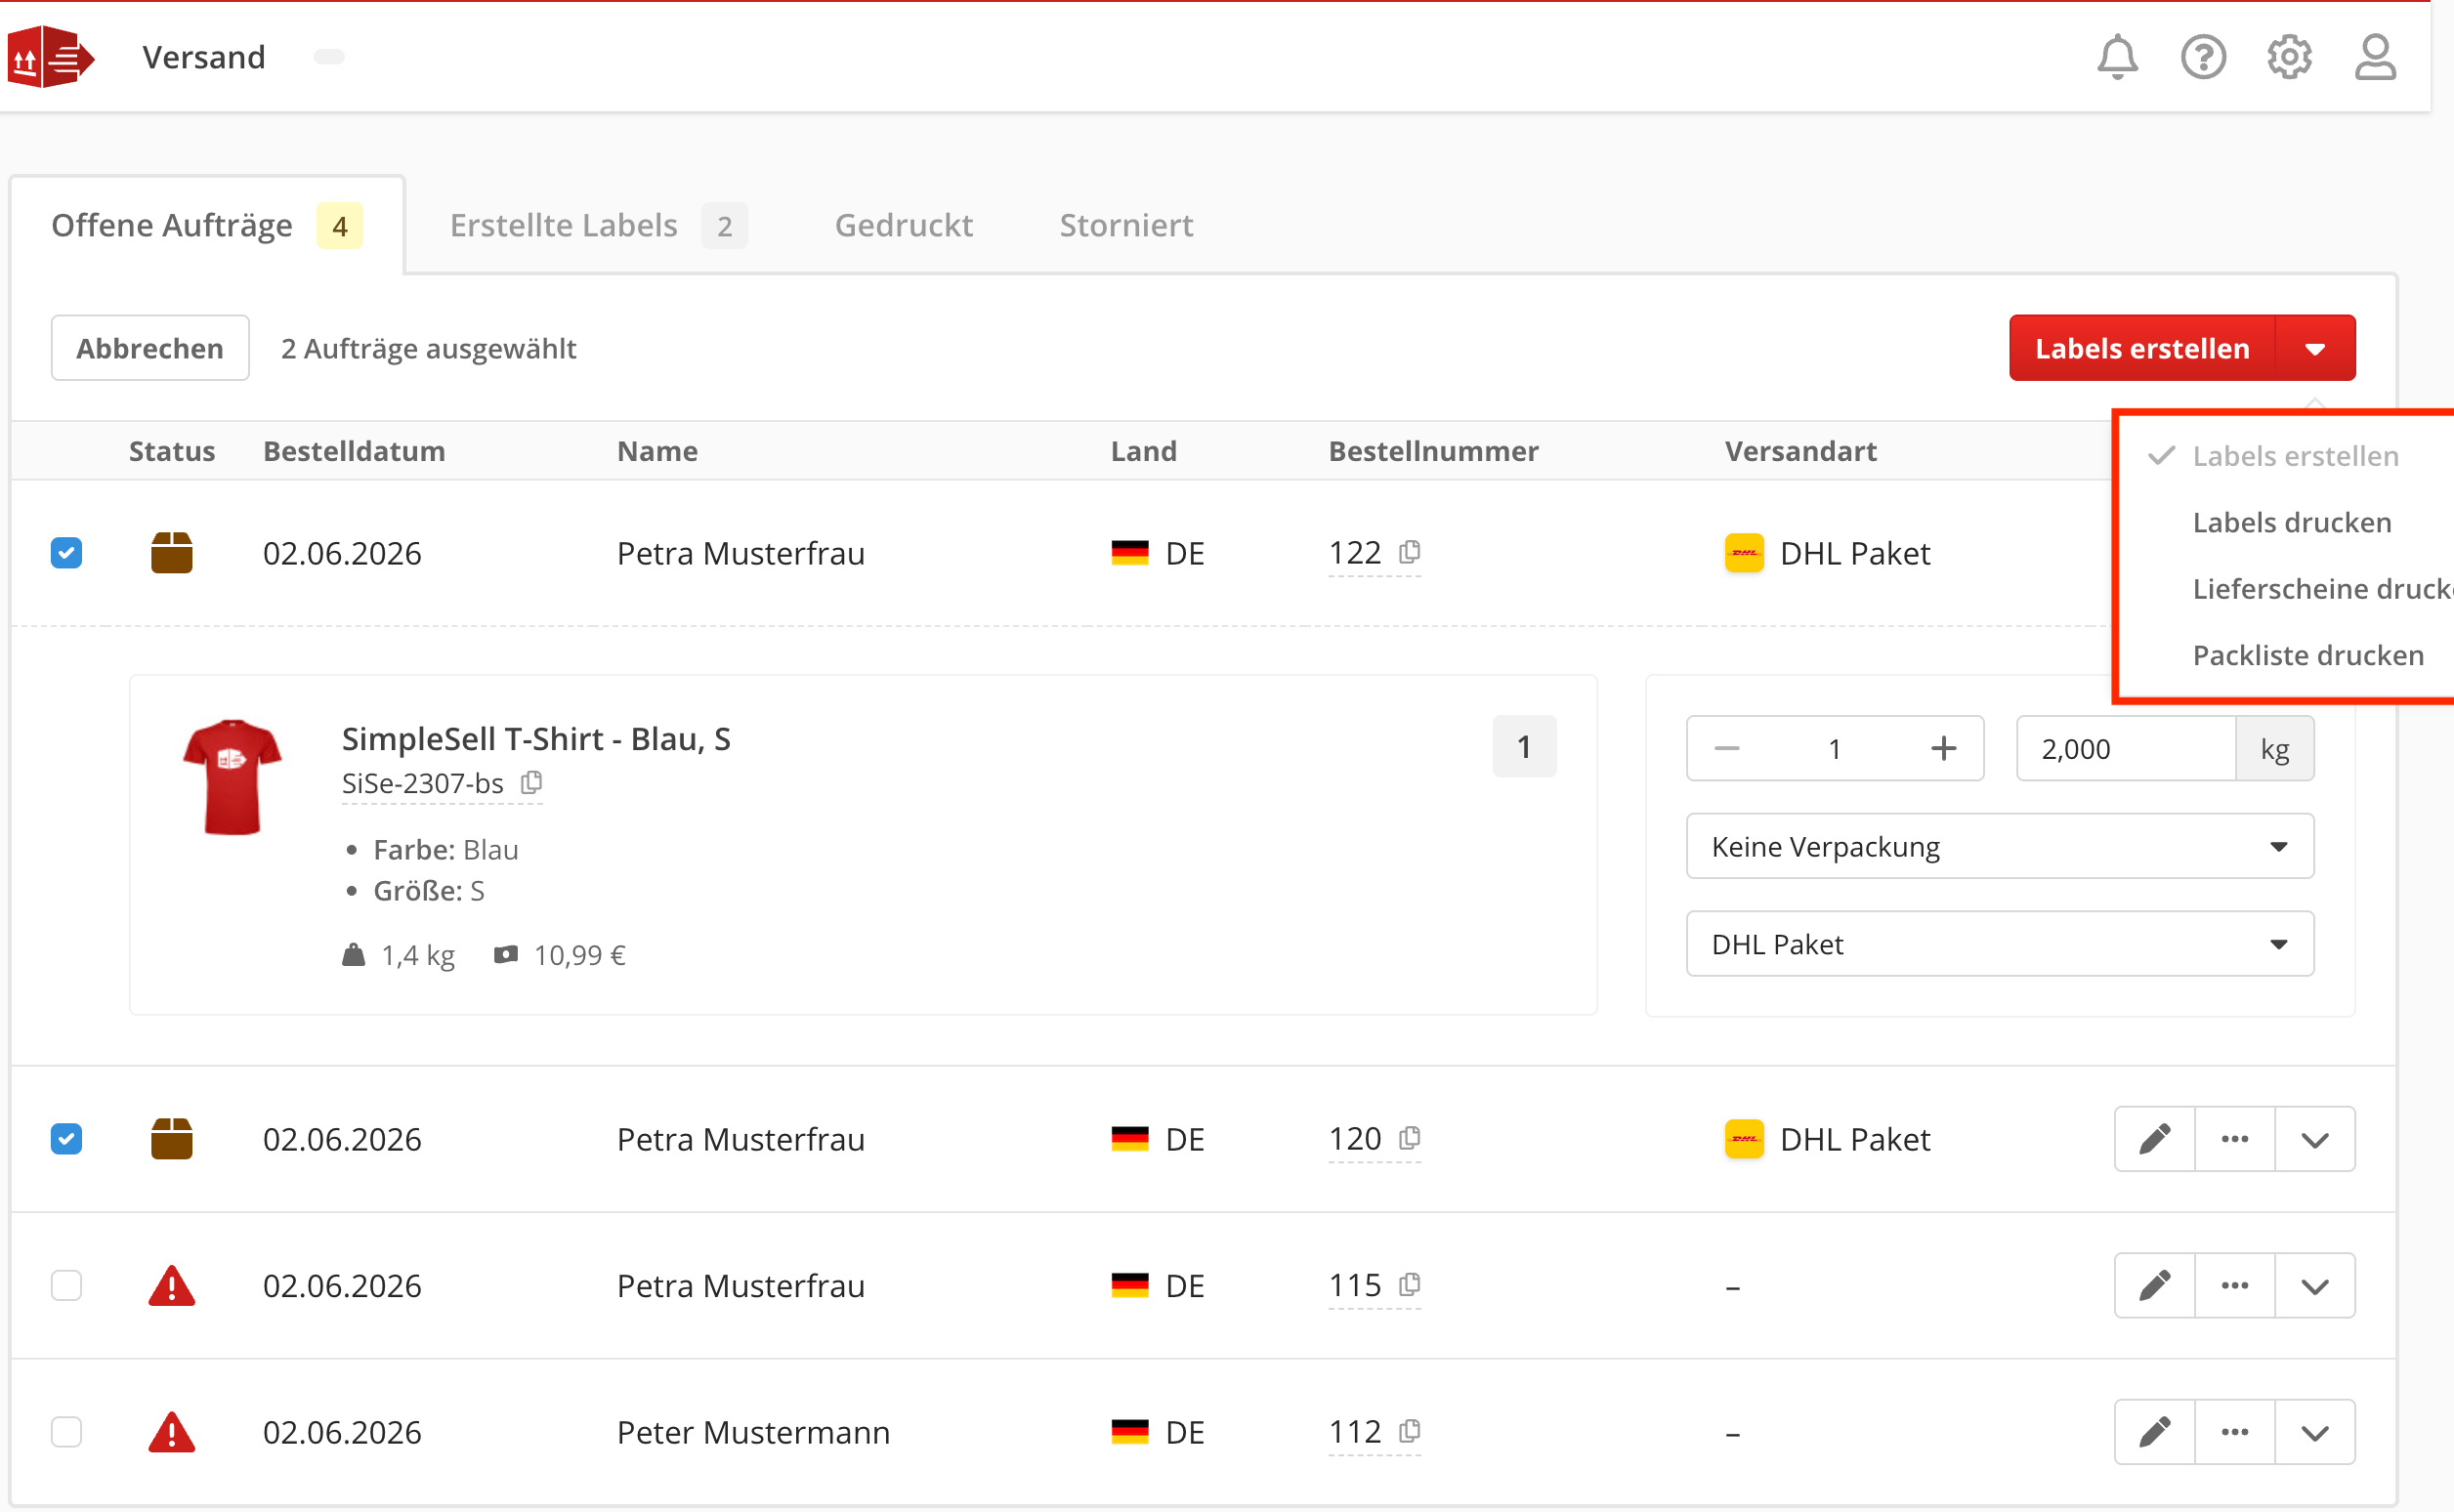Switch to Storniert tab

click(1126, 225)
